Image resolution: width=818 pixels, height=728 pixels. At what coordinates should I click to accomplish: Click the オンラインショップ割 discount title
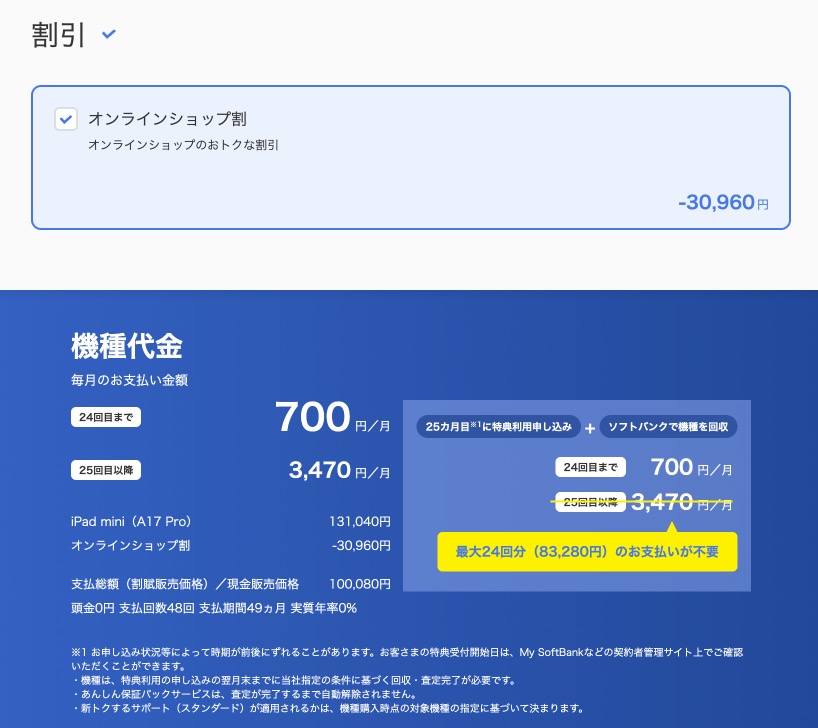click(167, 119)
